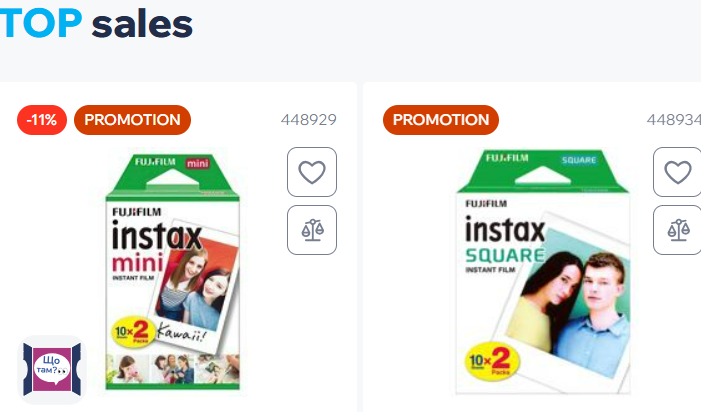This screenshot has height=412, width=701.
Task: Select product code 448929
Action: 308,120
